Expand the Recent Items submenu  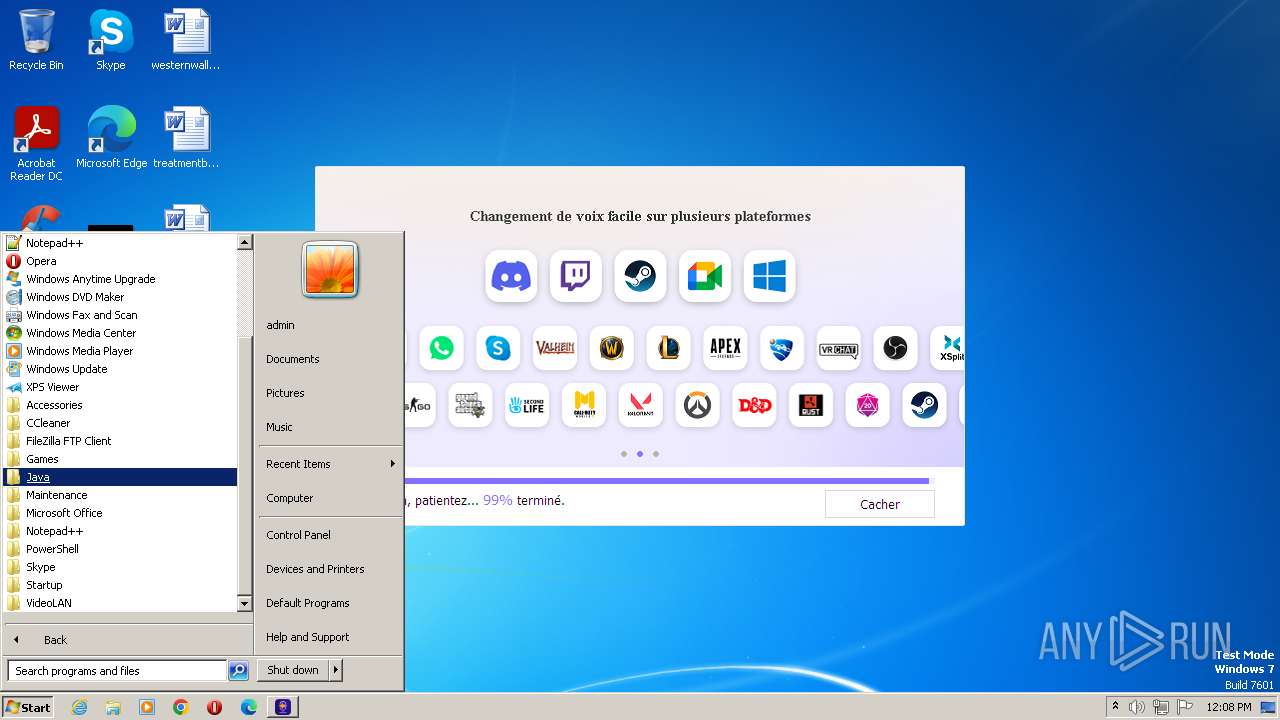[x=330, y=464]
